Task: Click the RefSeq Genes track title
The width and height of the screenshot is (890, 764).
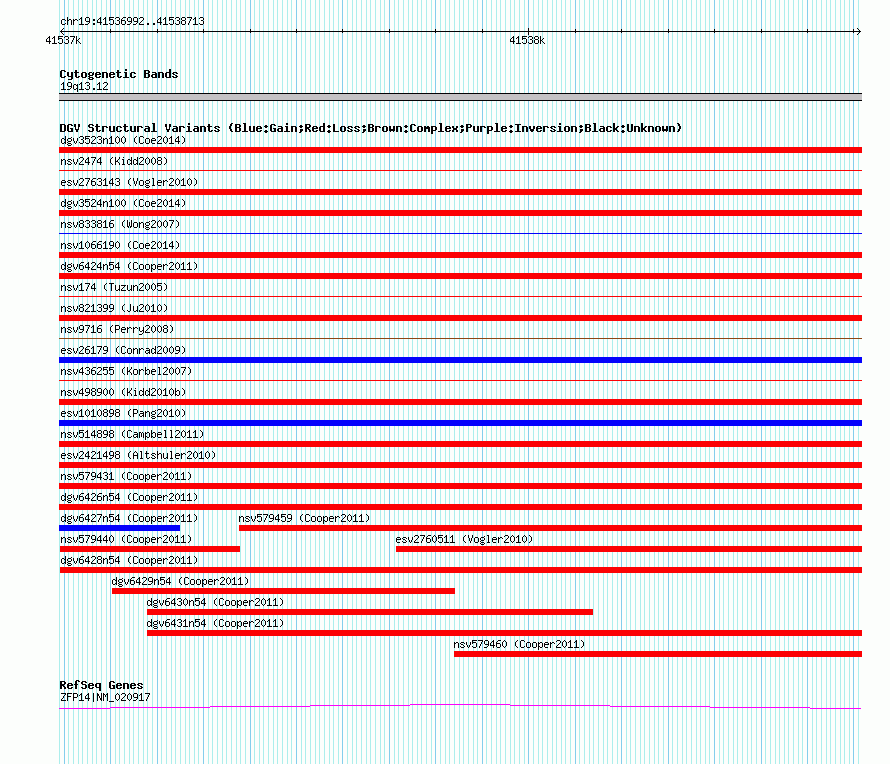Action: 101,685
